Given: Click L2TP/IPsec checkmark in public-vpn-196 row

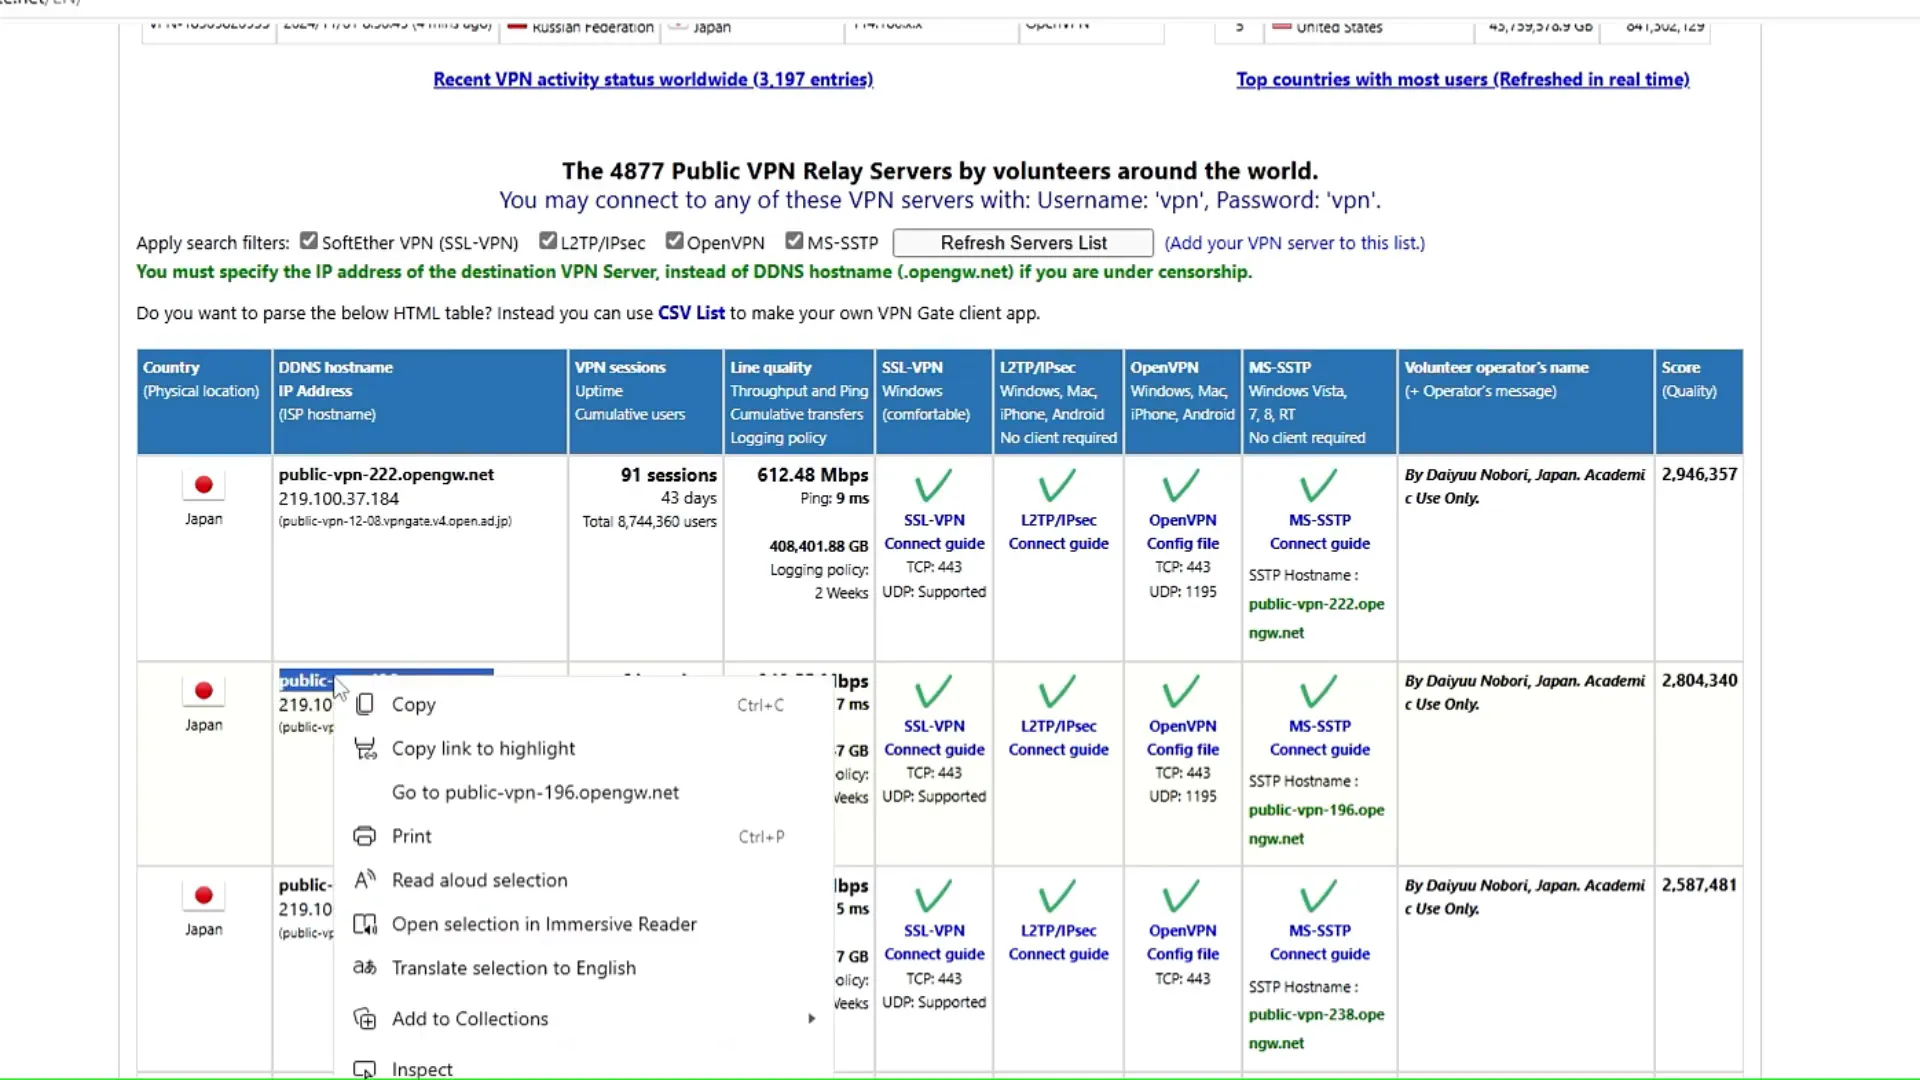Looking at the screenshot, I should tap(1057, 692).
